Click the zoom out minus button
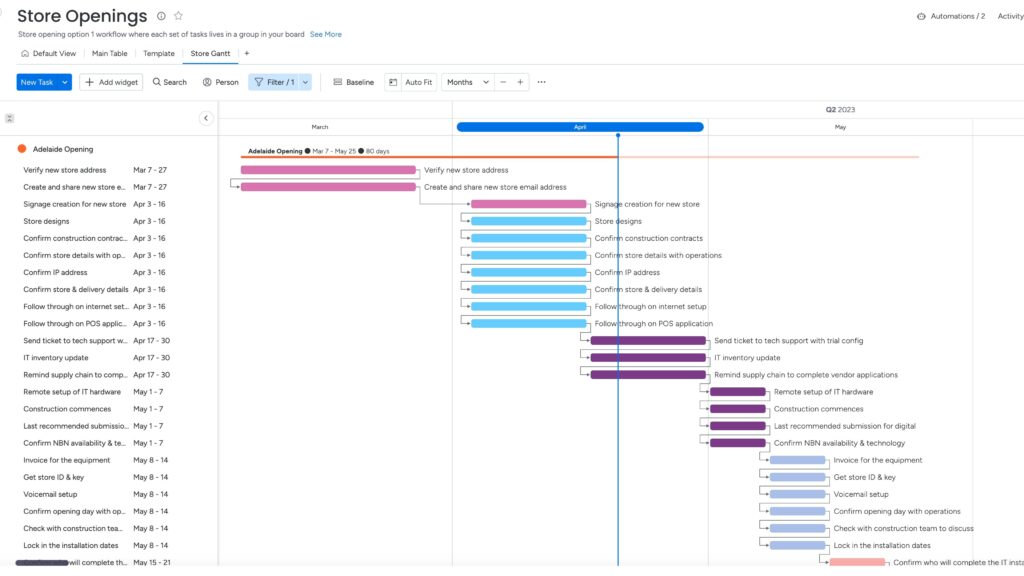The height and width of the screenshot is (576, 1024). [503, 82]
